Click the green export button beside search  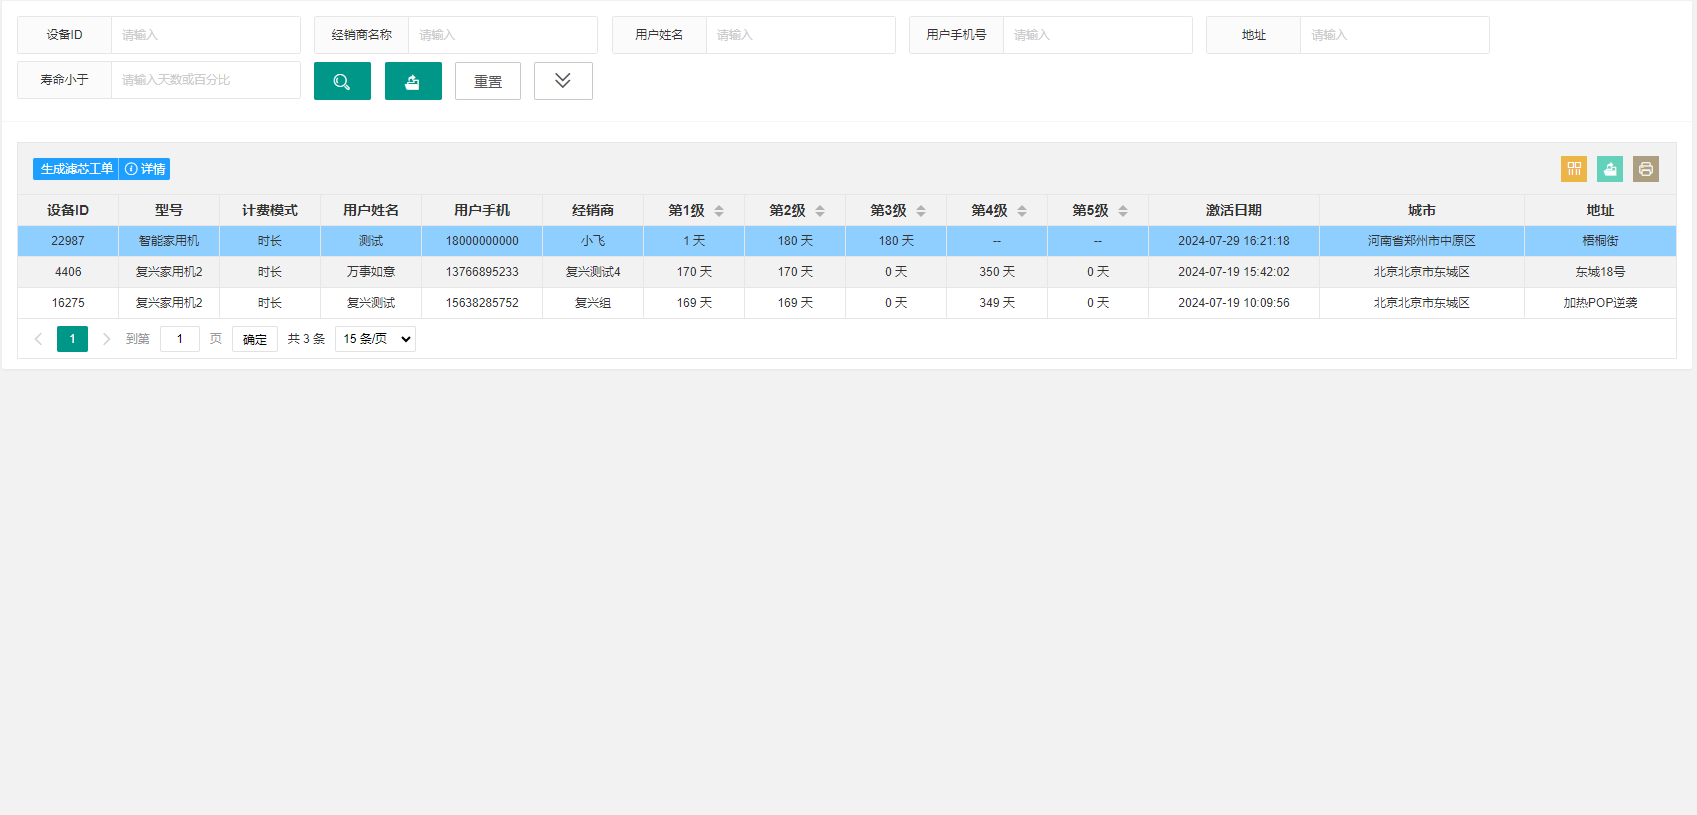413,81
